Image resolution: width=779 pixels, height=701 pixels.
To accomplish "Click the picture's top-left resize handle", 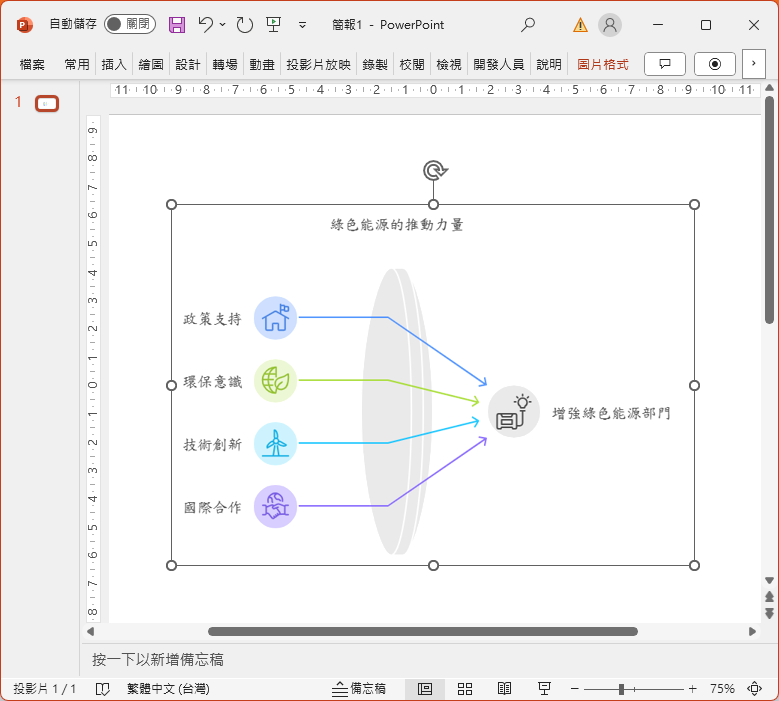I will click(x=171, y=205).
